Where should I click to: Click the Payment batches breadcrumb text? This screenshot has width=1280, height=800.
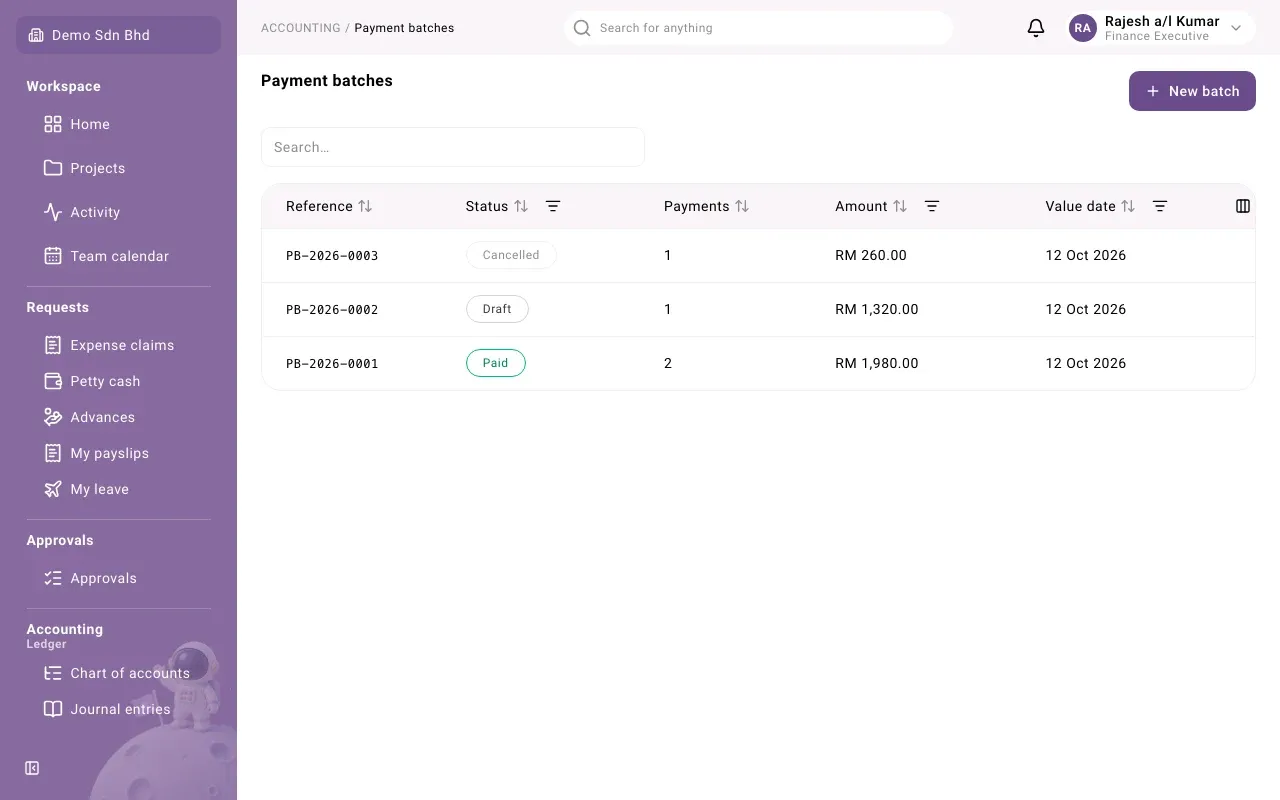click(x=404, y=28)
